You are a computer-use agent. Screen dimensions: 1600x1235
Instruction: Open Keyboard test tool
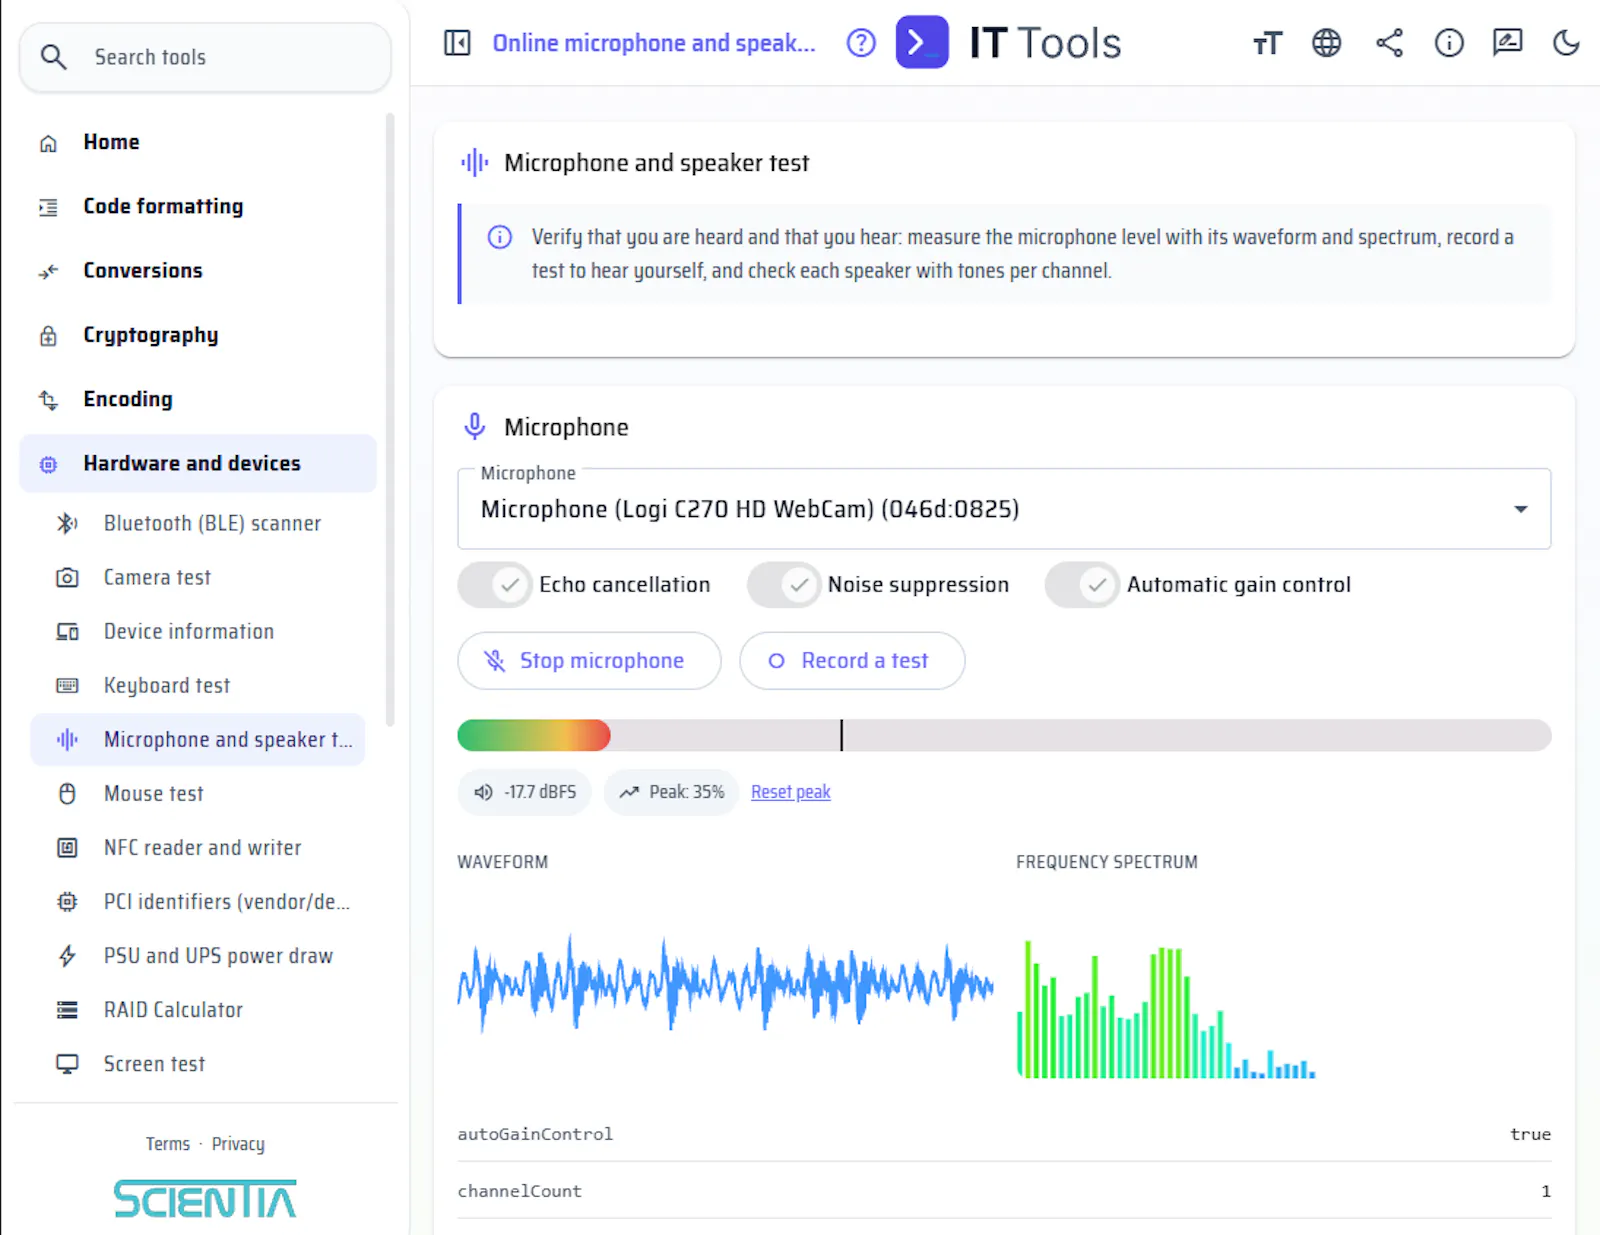tap(198, 685)
